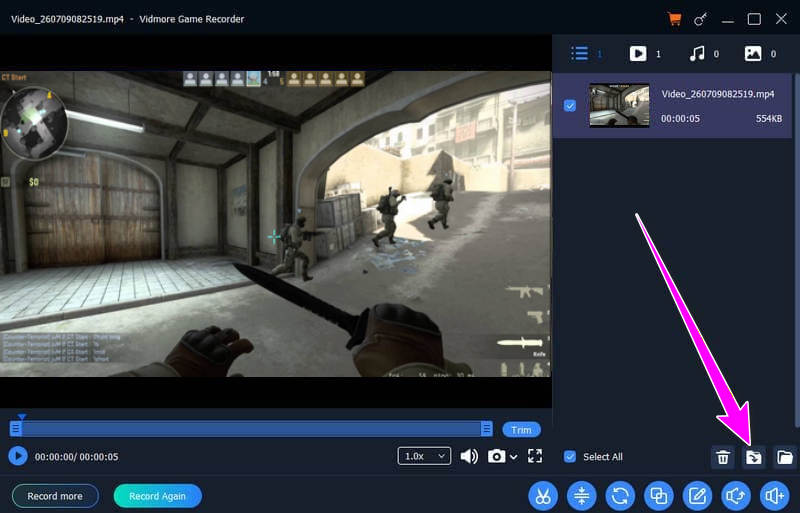Enter fullscreen playback mode
800x513 pixels.
pos(535,456)
